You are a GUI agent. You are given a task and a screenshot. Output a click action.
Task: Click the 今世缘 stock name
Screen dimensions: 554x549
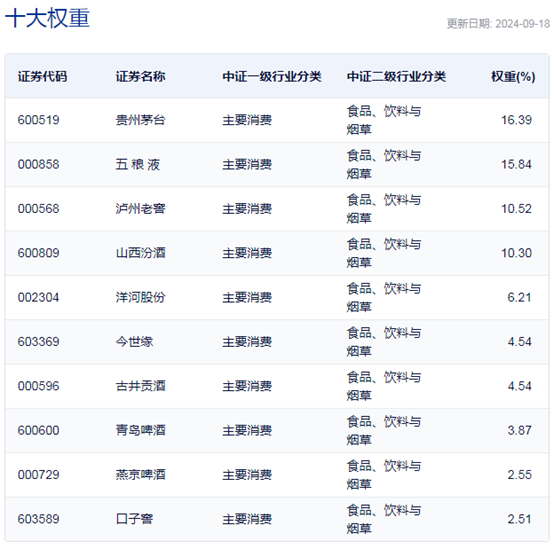[x=134, y=342]
